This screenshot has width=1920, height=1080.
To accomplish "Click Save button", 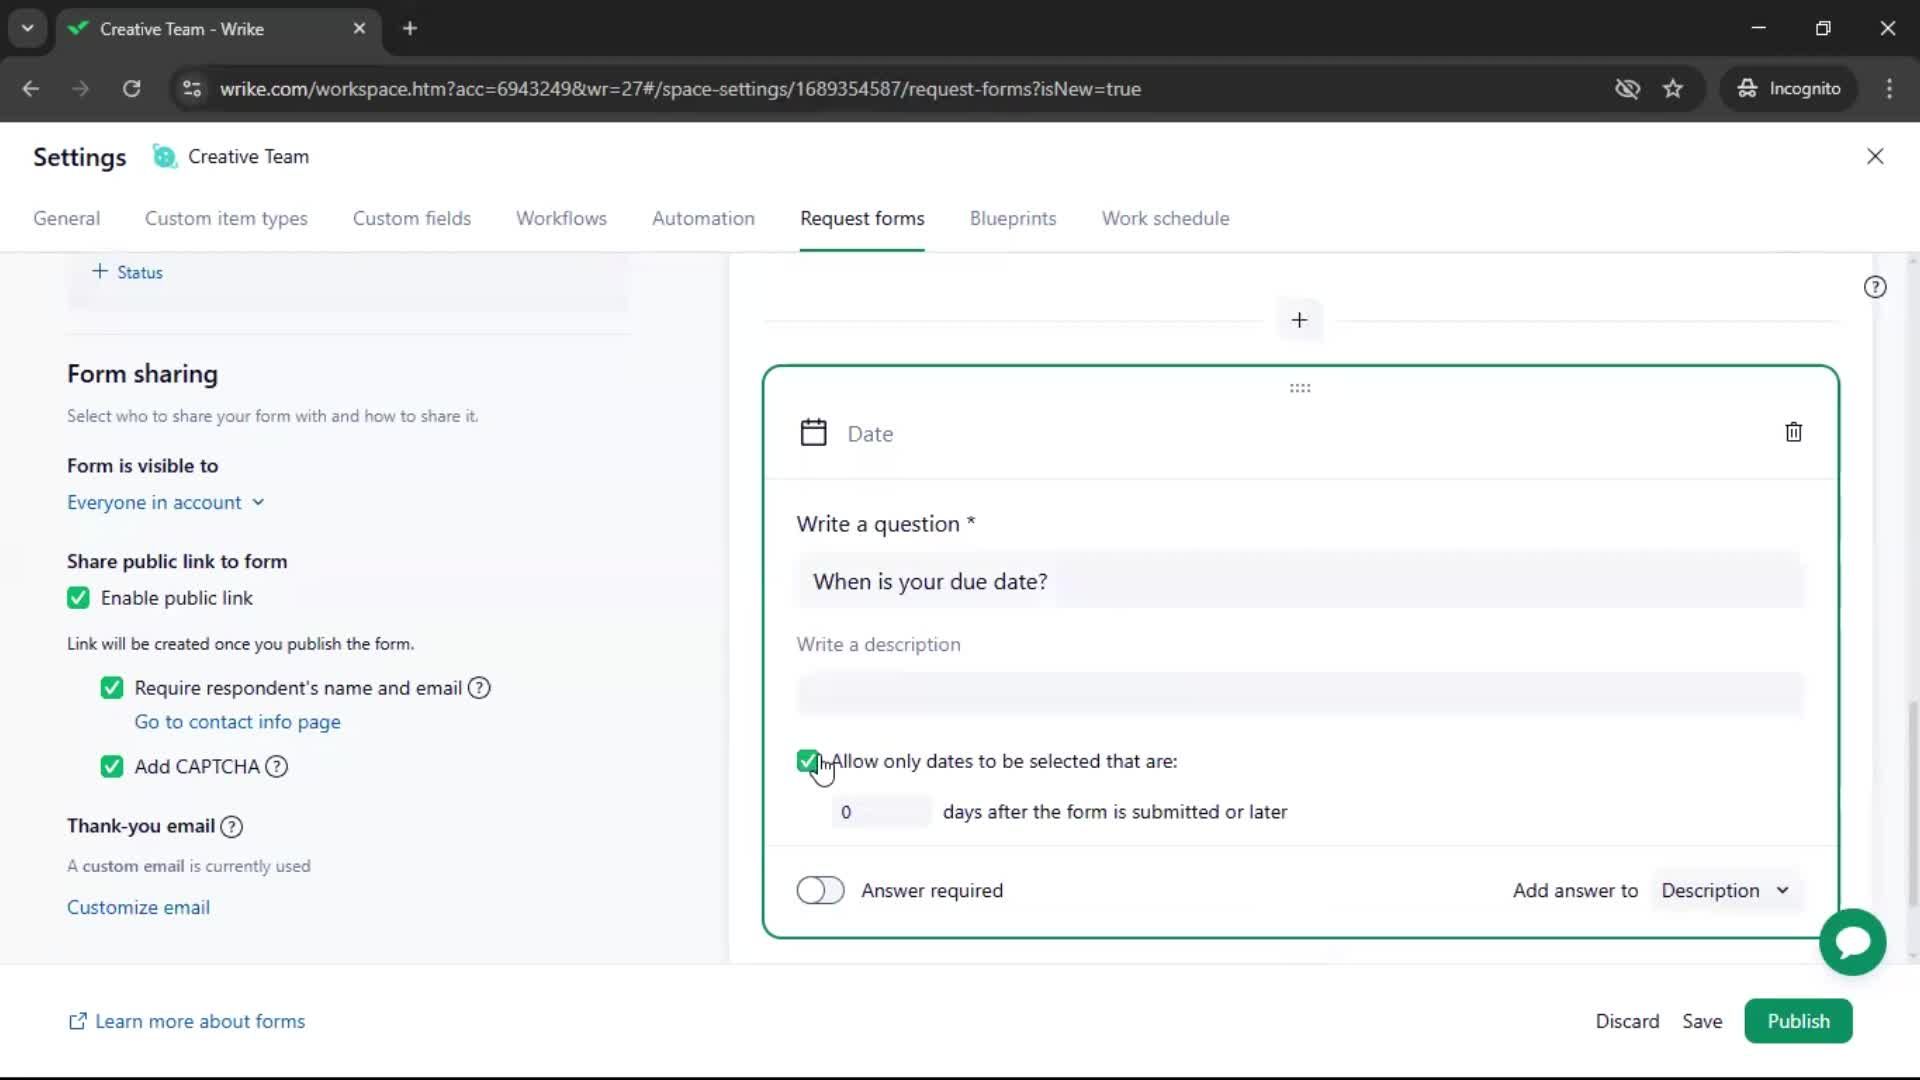I will 1701,1021.
